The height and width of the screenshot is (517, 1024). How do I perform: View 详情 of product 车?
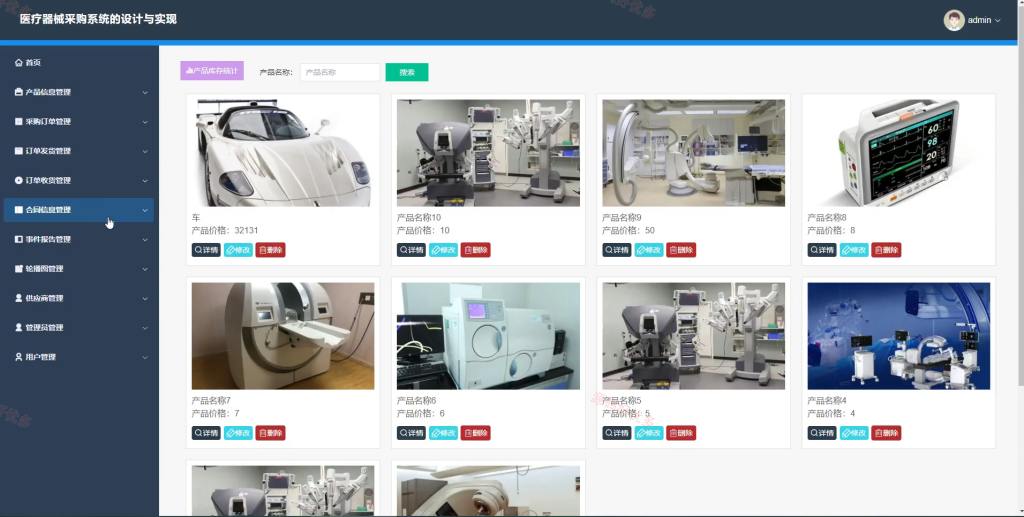pos(206,250)
